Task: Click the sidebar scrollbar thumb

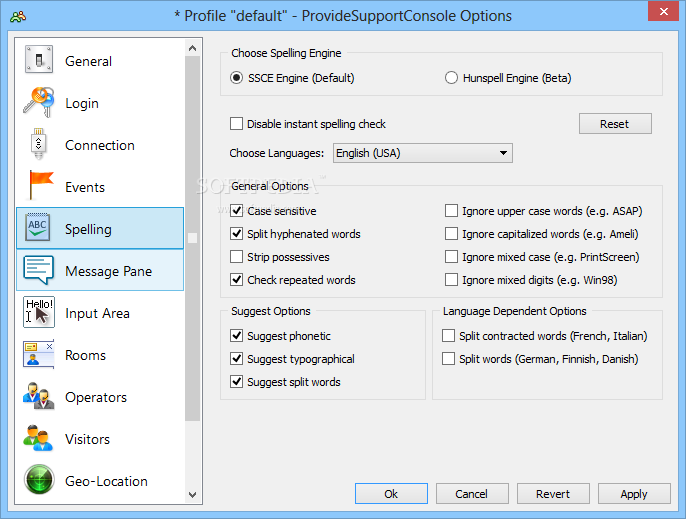Action: click(x=192, y=238)
